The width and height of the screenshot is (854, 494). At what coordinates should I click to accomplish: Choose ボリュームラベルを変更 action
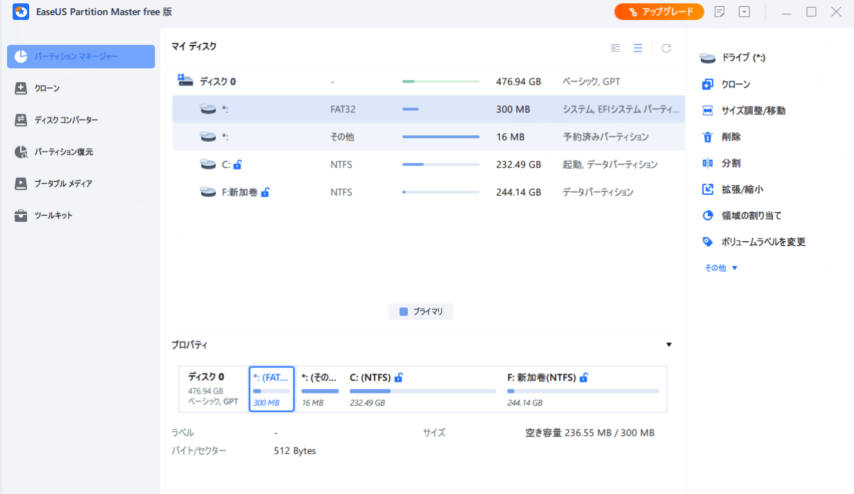tap(763, 242)
